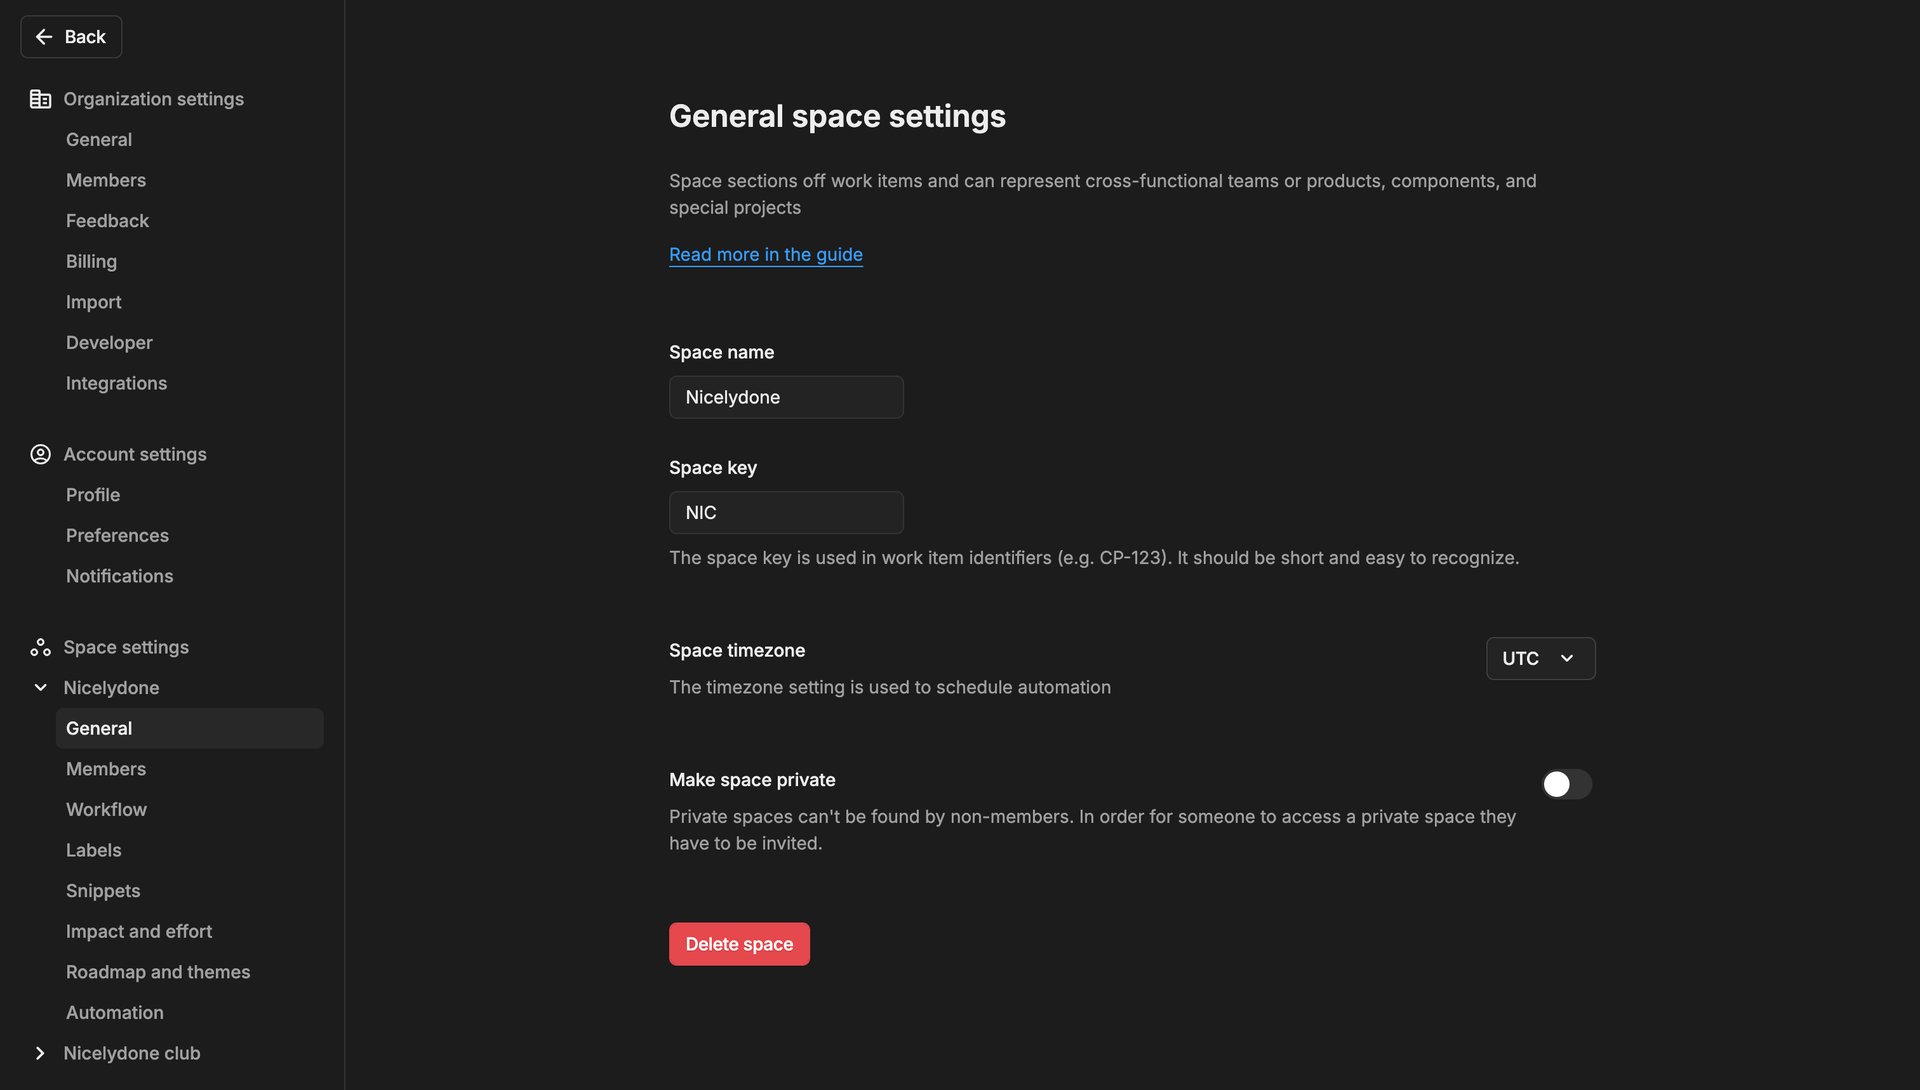Open the Space timezone UTC dropdown
Viewport: 1920px width, 1090px height.
click(1540, 658)
